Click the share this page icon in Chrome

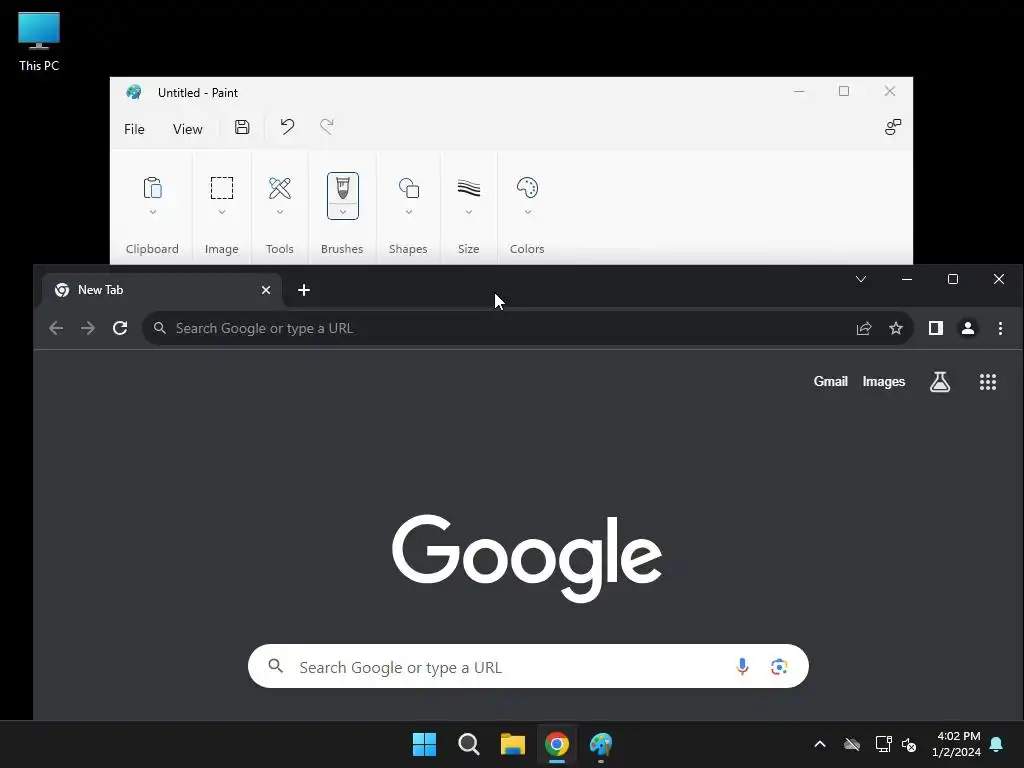tap(864, 328)
